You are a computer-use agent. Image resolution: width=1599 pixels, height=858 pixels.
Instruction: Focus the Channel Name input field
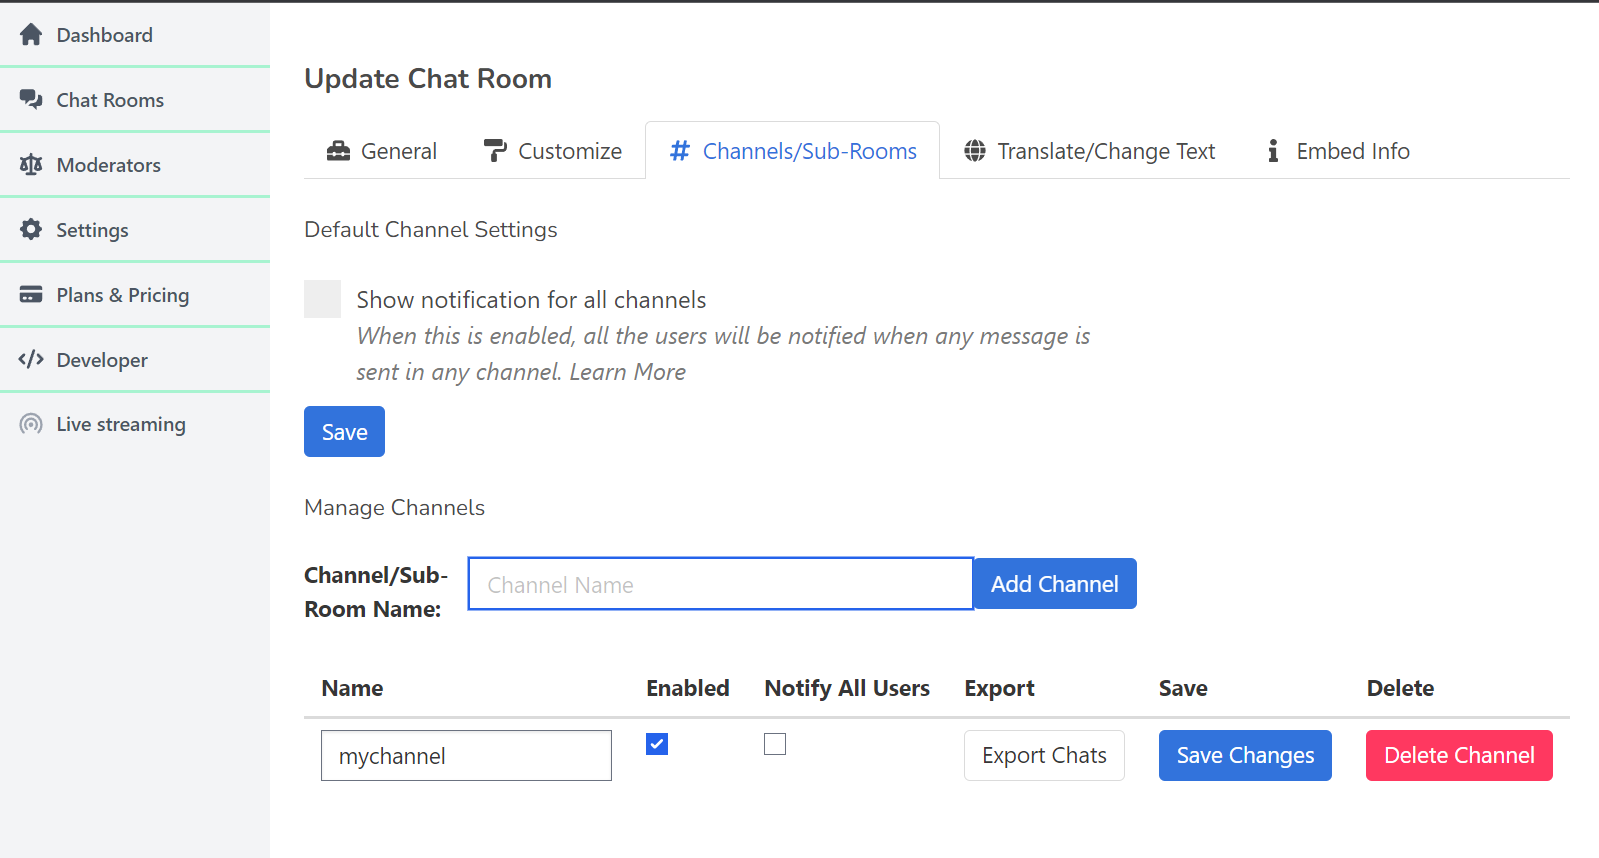[720, 584]
